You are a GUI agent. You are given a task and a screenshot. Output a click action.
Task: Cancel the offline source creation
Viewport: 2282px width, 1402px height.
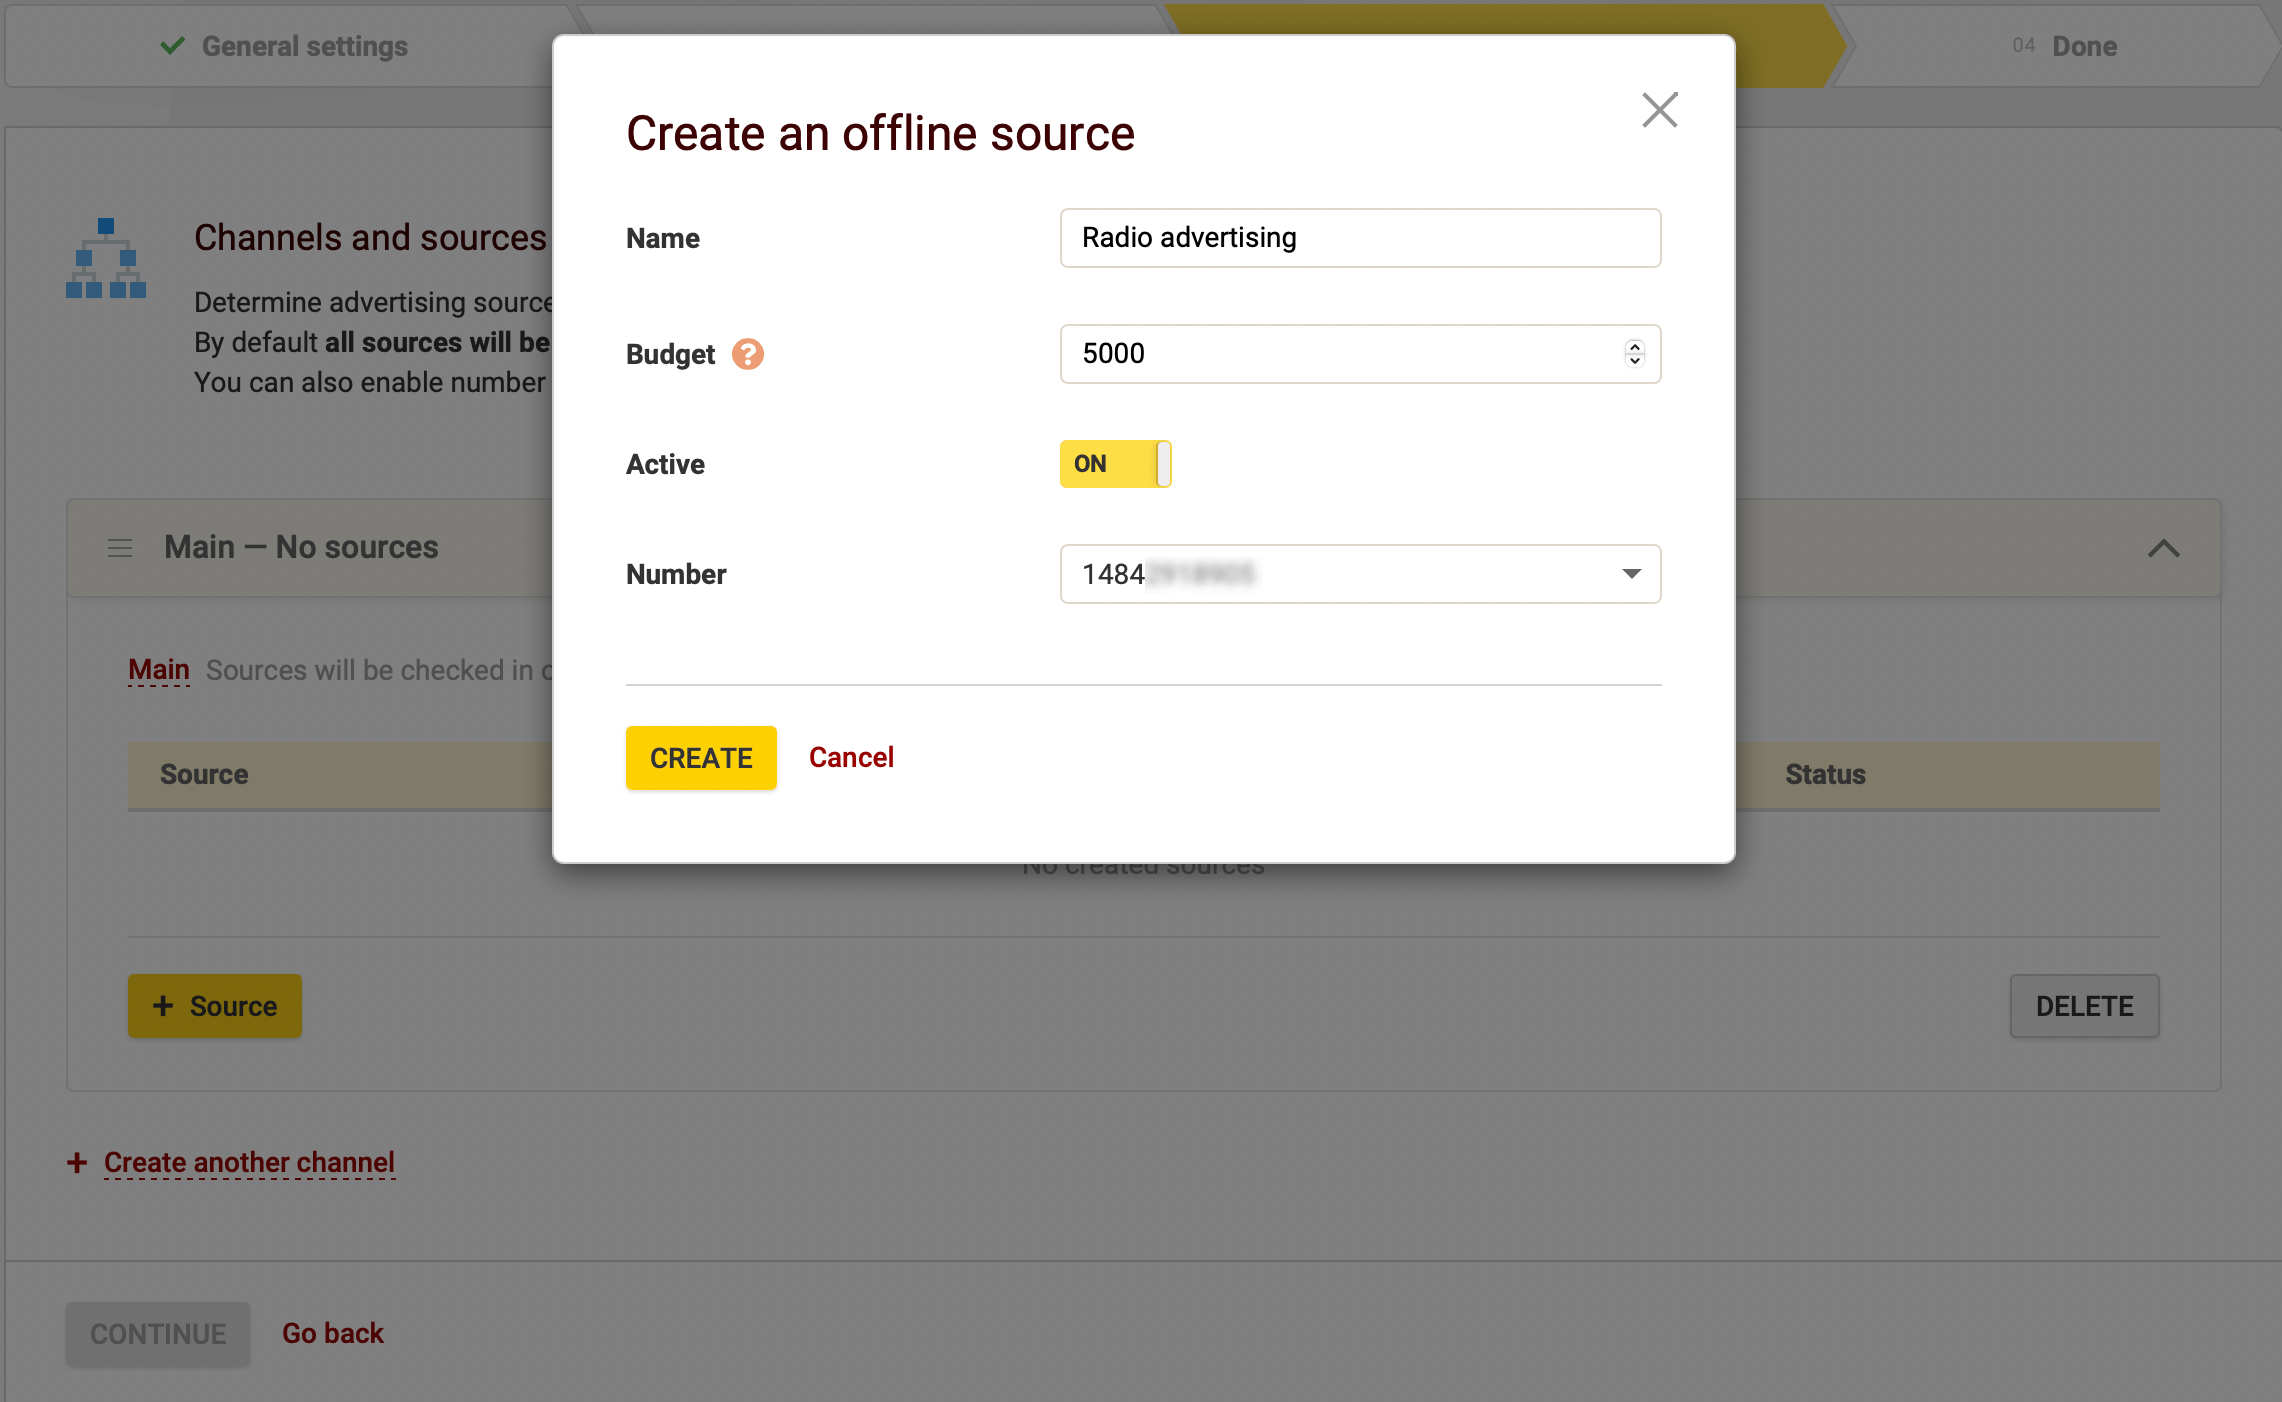click(851, 757)
